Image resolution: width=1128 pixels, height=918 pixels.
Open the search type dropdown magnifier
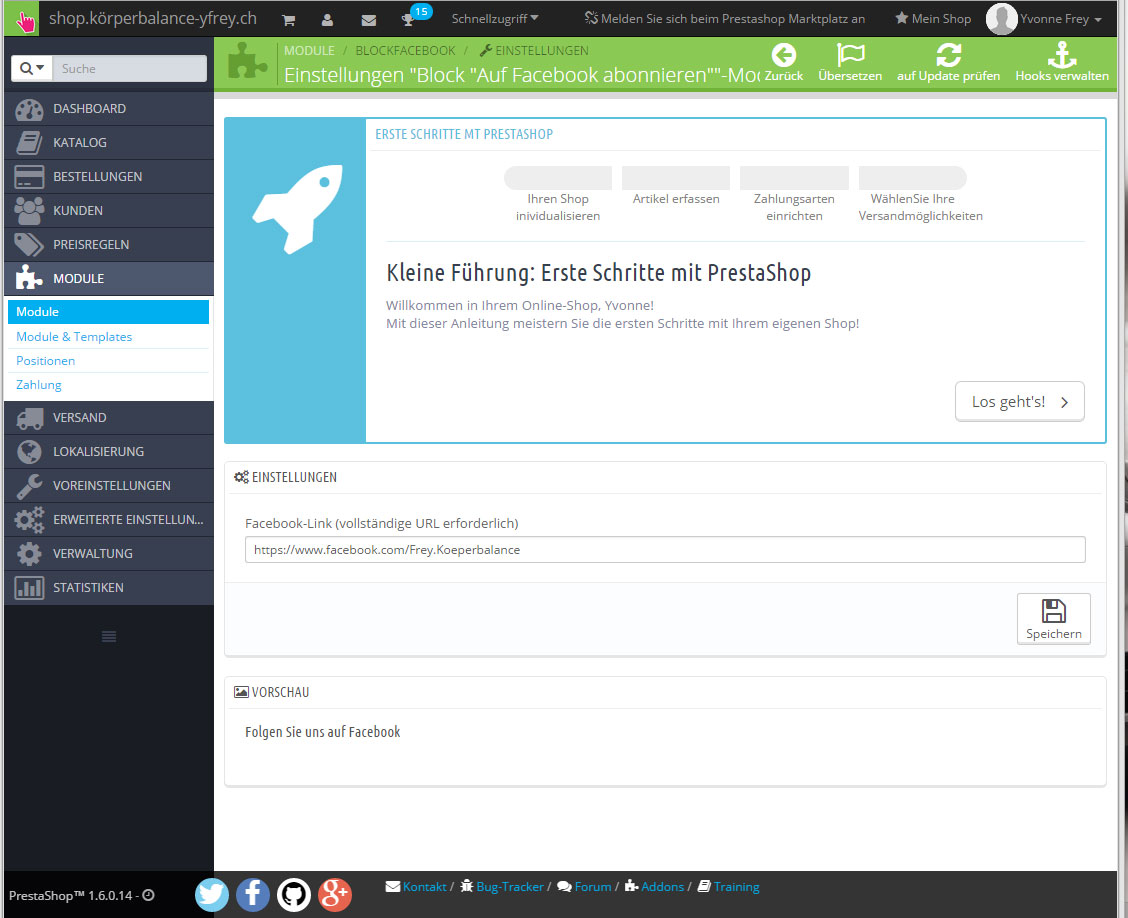[32, 68]
